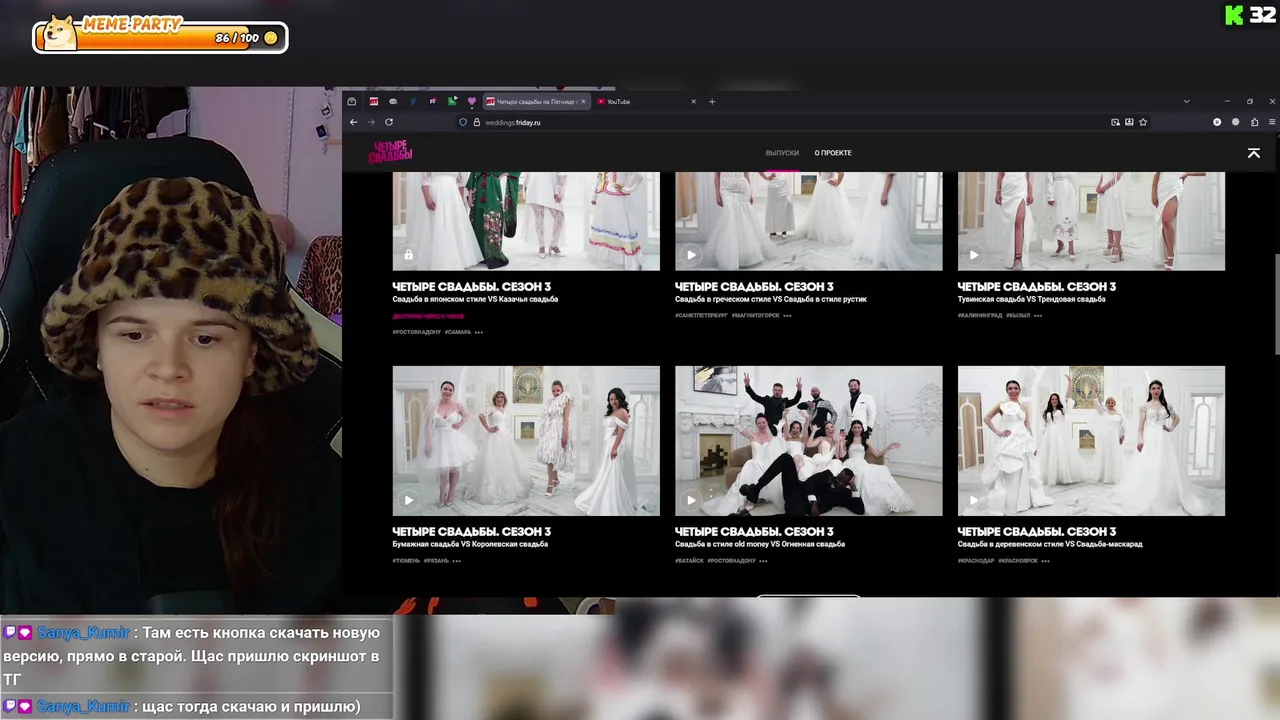Open the extensions puzzle icon
The height and width of the screenshot is (720, 1280).
point(1254,122)
